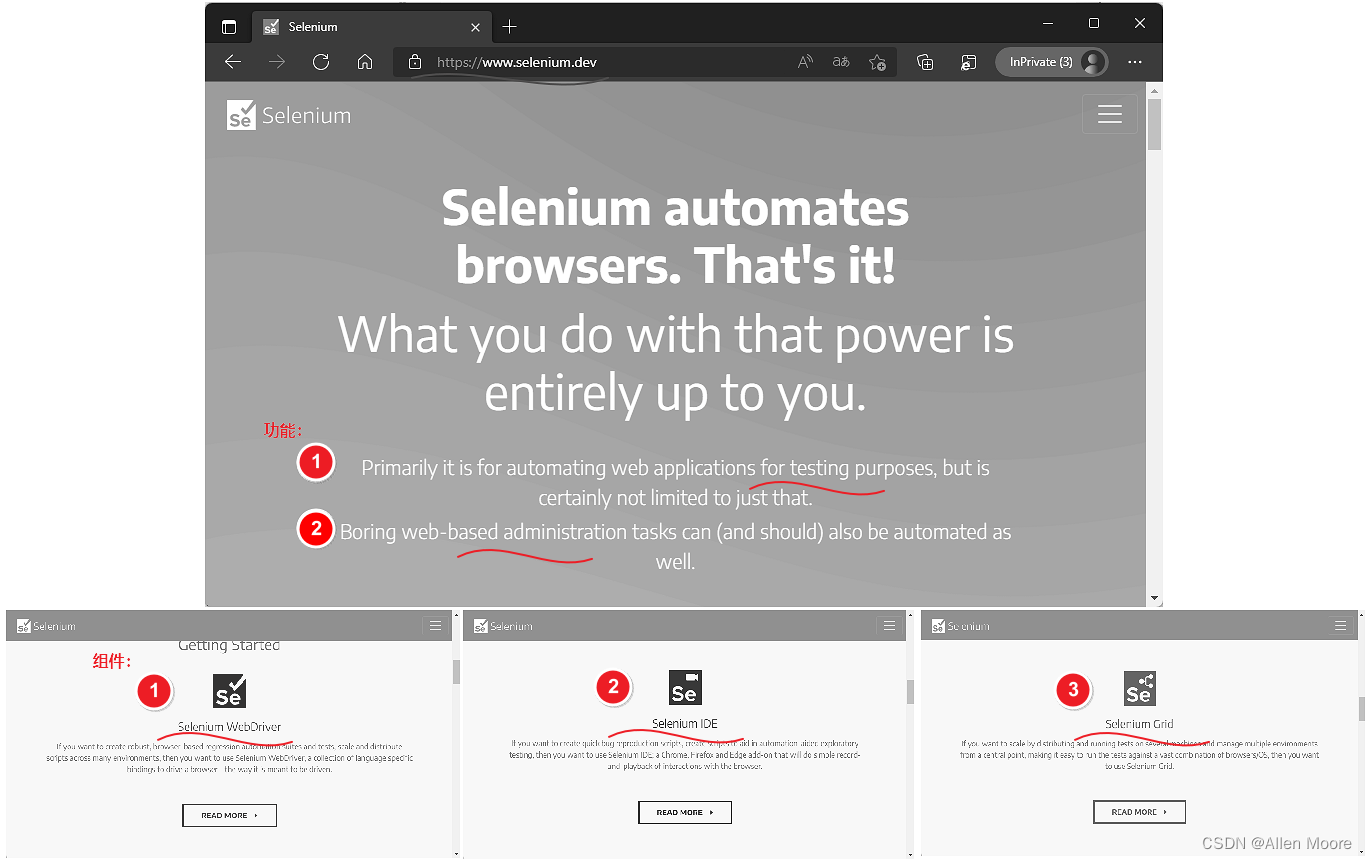Minimize the browser window
The image size is (1367, 859).
pos(1048,23)
